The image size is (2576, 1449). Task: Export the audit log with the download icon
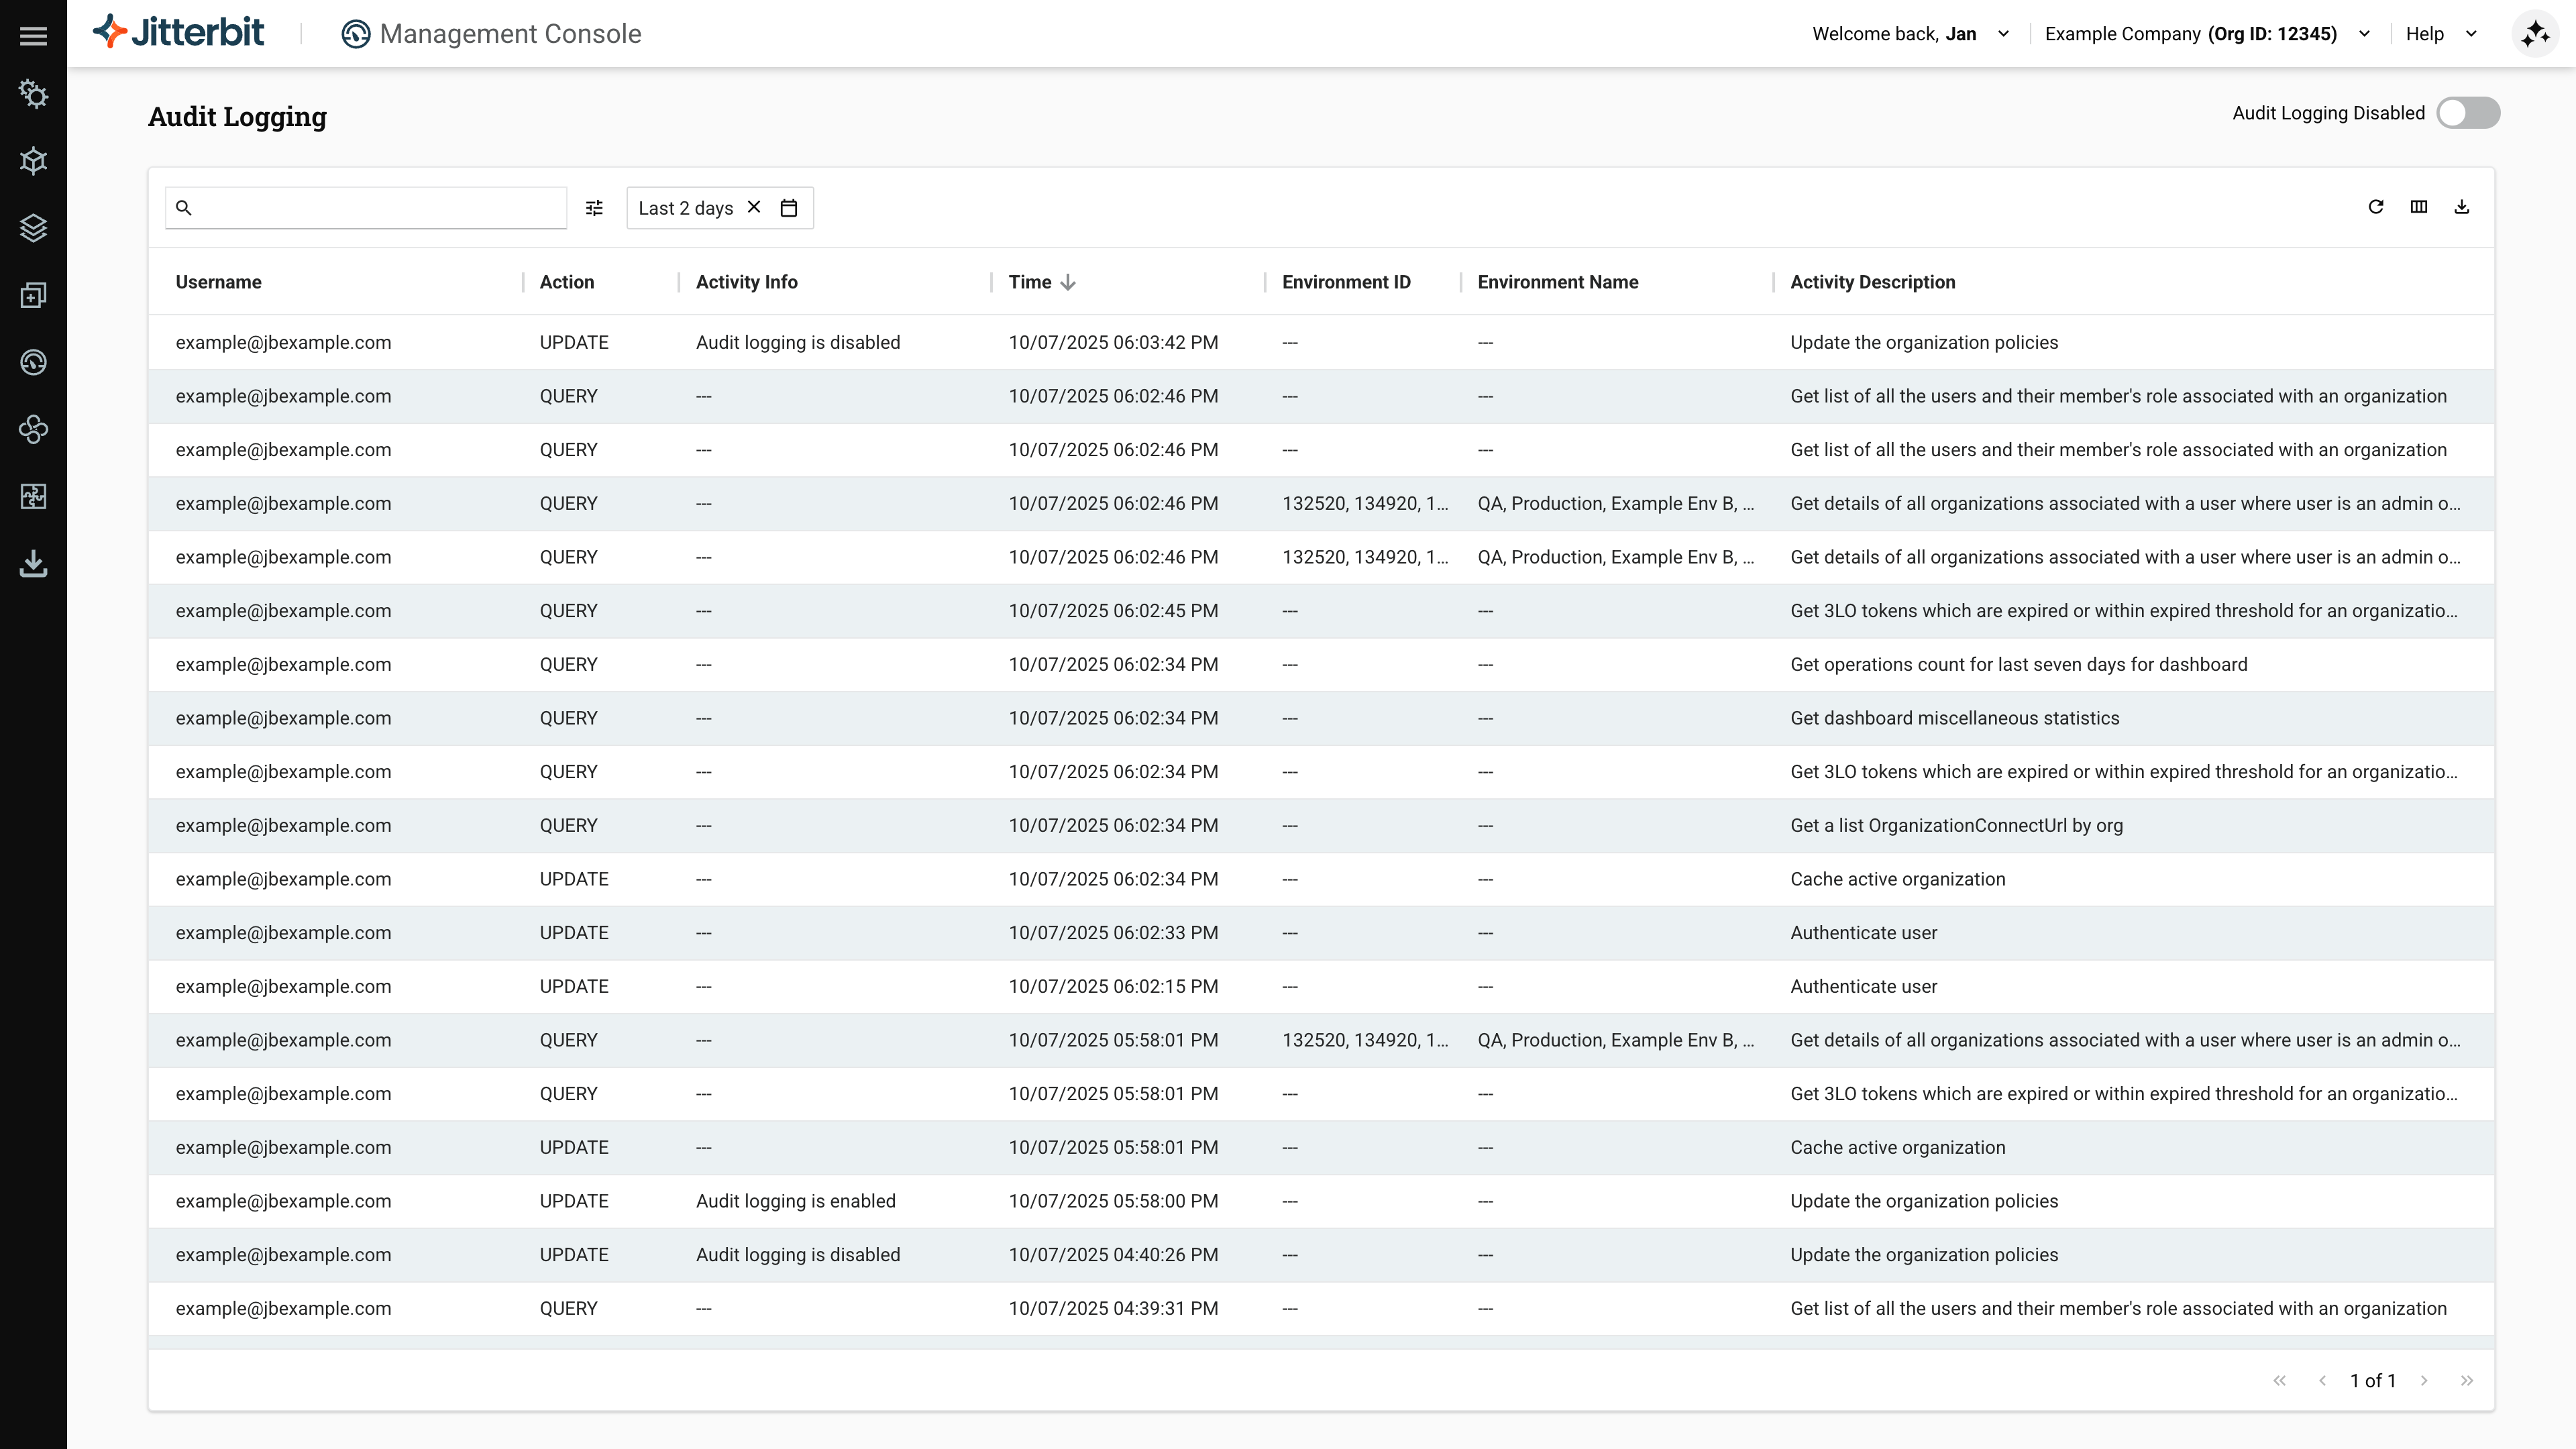click(2462, 207)
